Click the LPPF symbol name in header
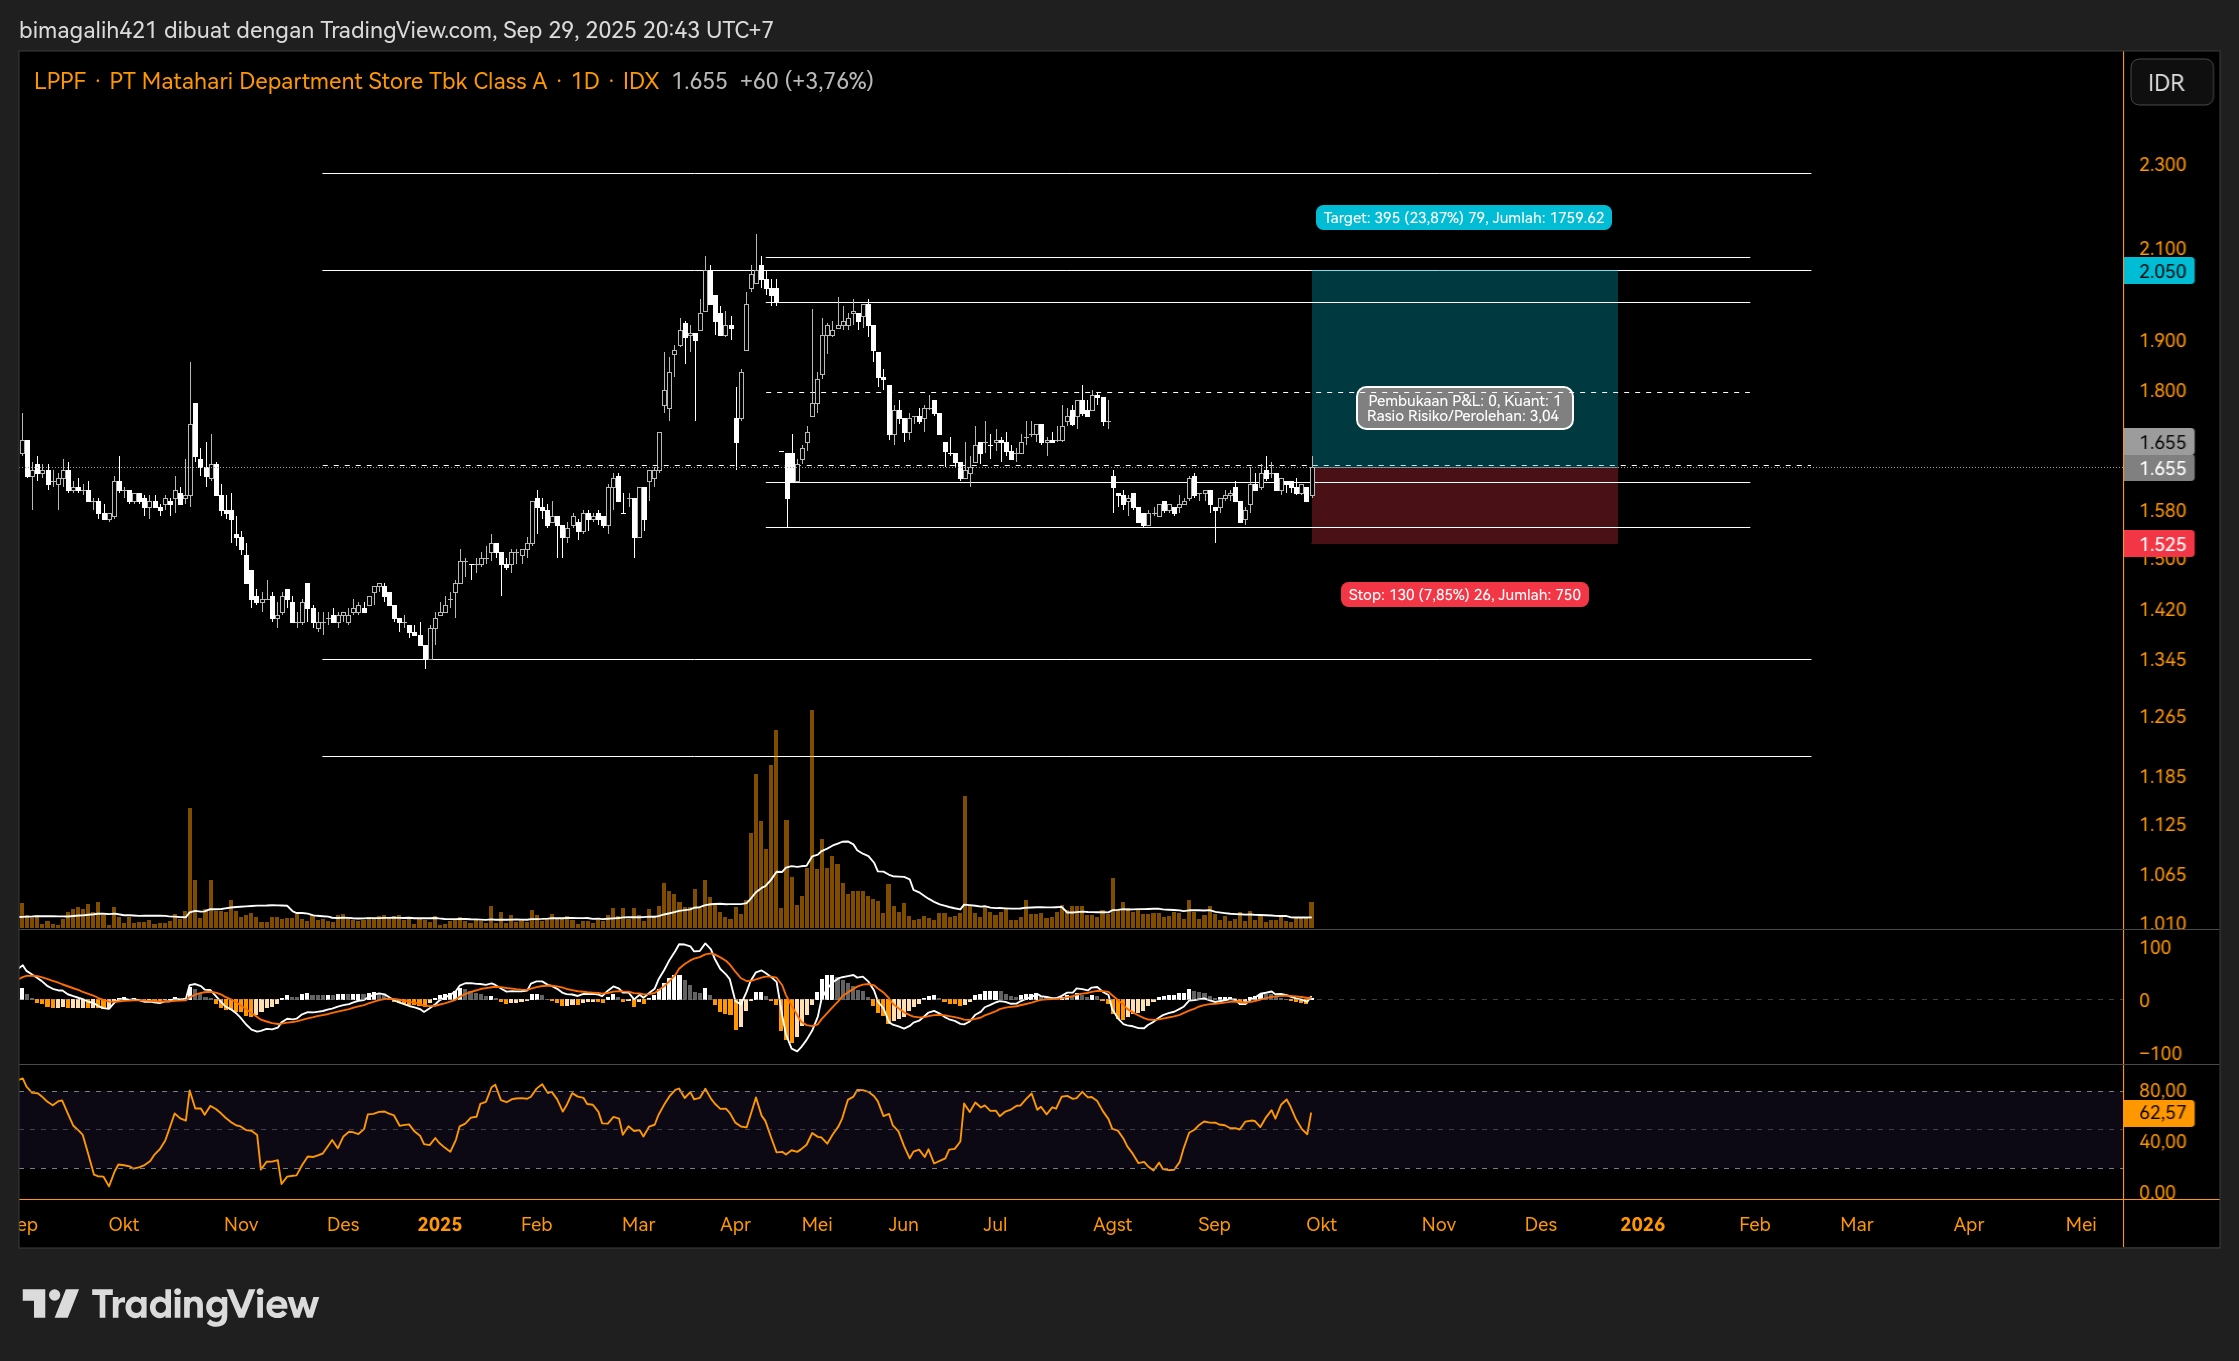 pos(60,81)
